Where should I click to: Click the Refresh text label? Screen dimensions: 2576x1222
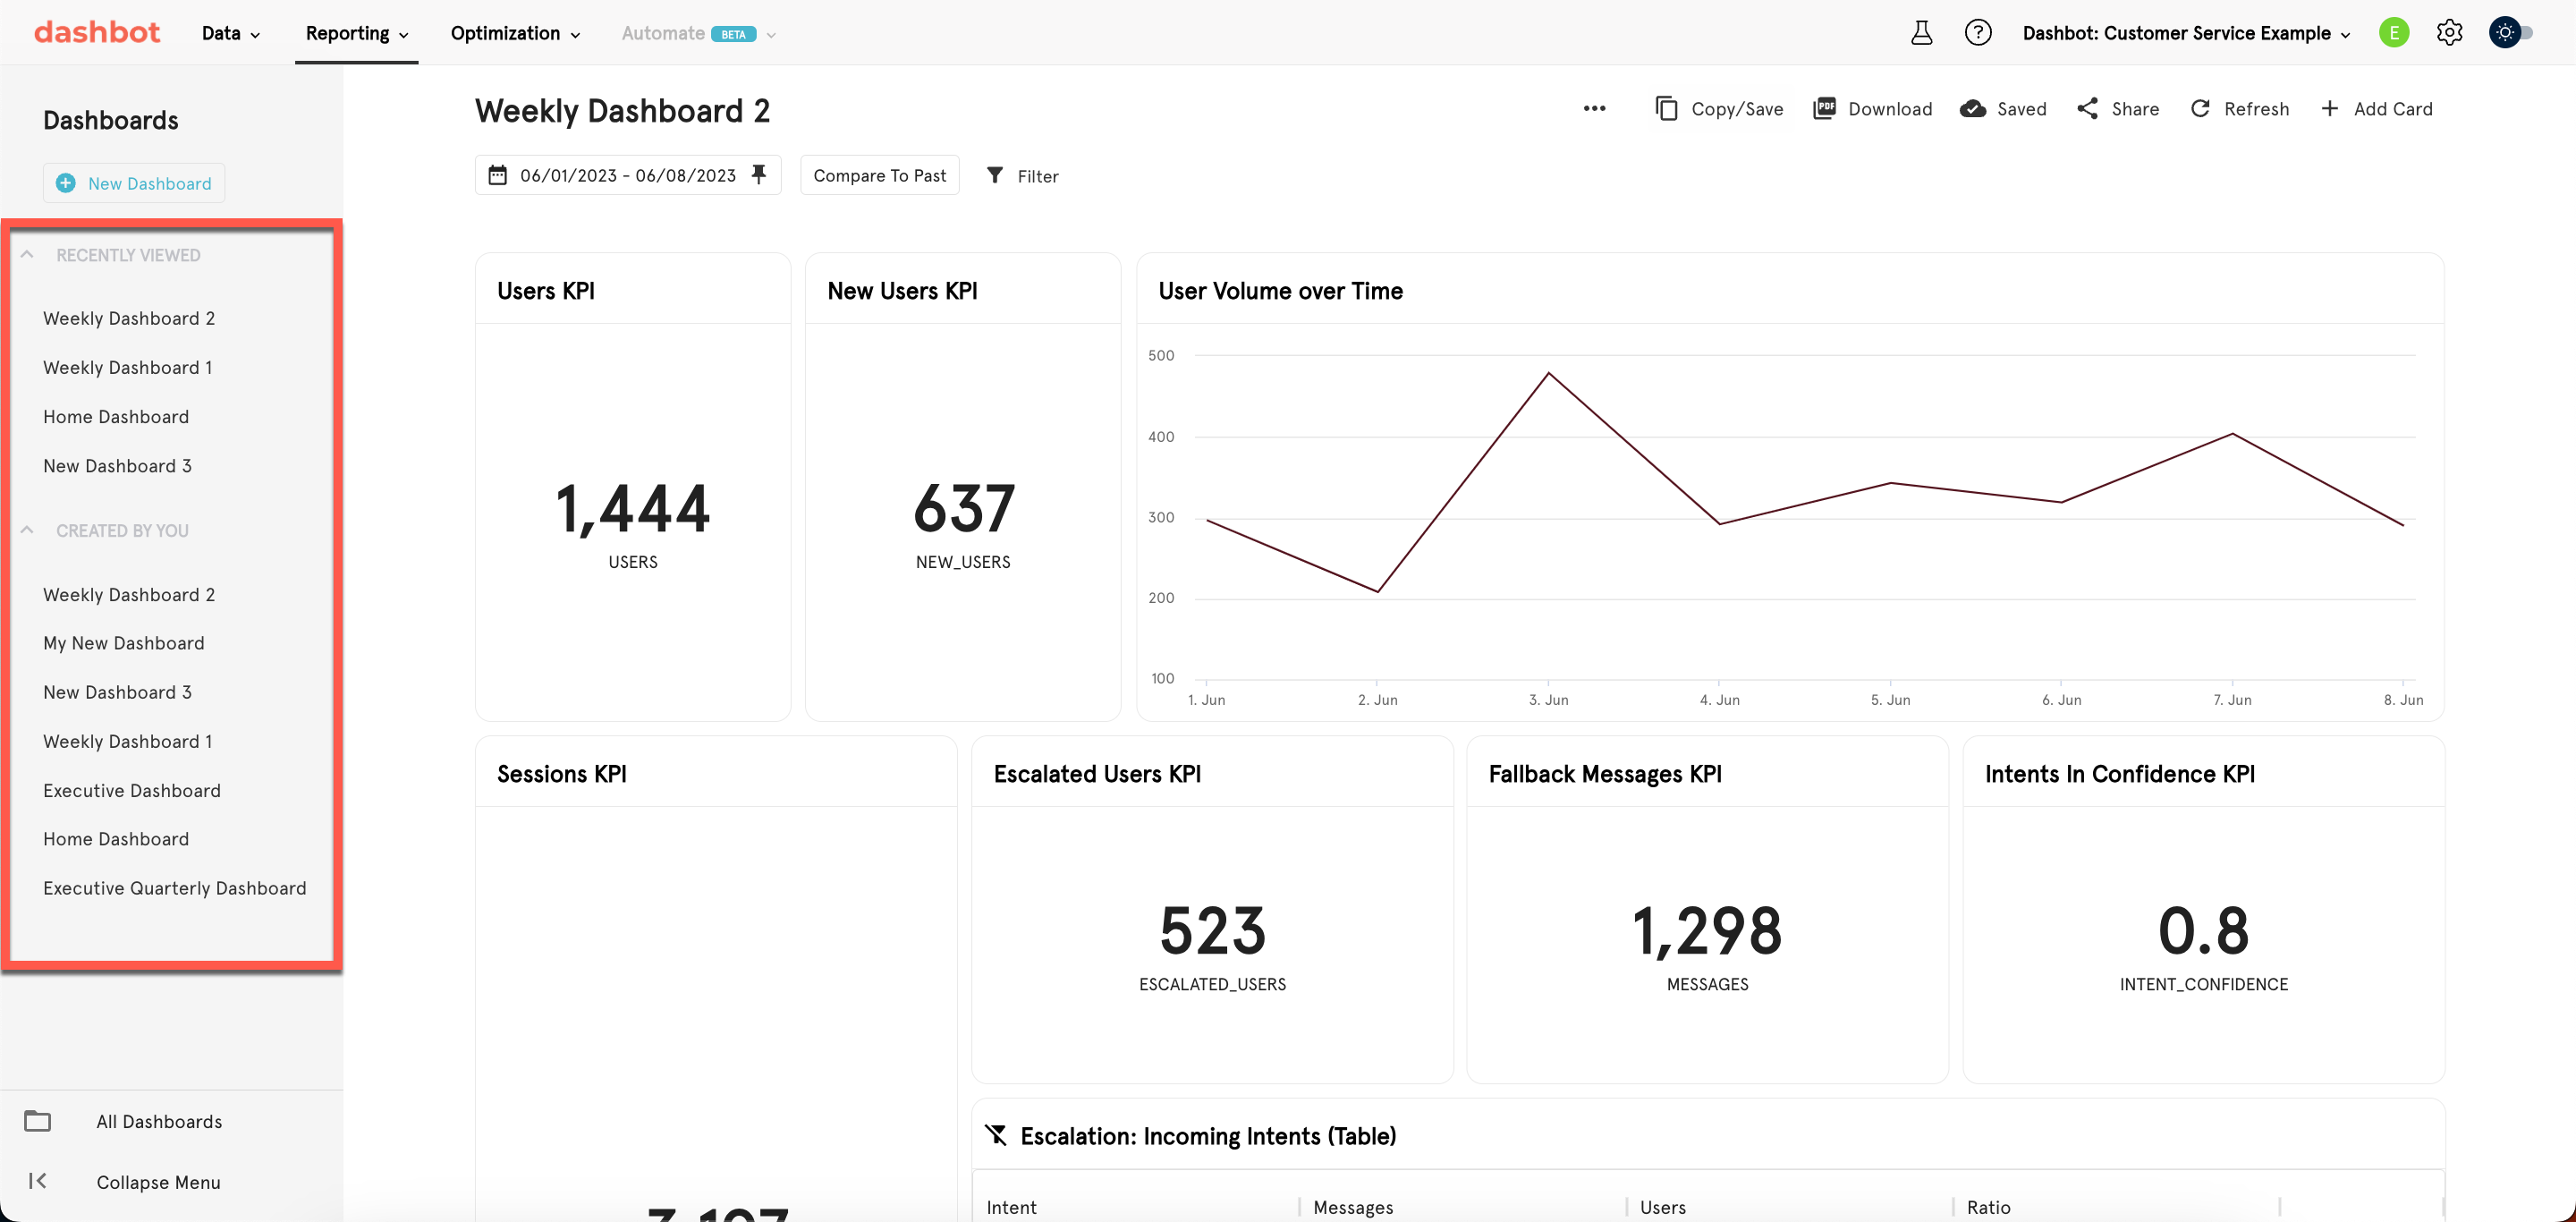(2256, 109)
